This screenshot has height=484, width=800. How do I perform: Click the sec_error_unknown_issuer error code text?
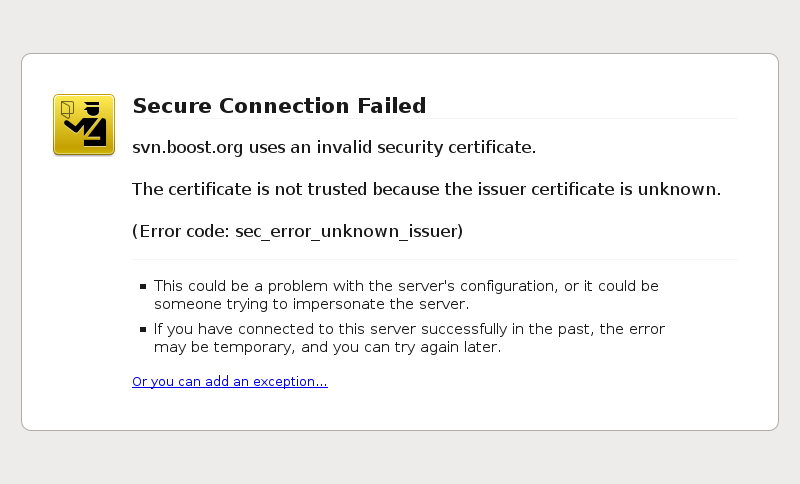click(x=346, y=232)
